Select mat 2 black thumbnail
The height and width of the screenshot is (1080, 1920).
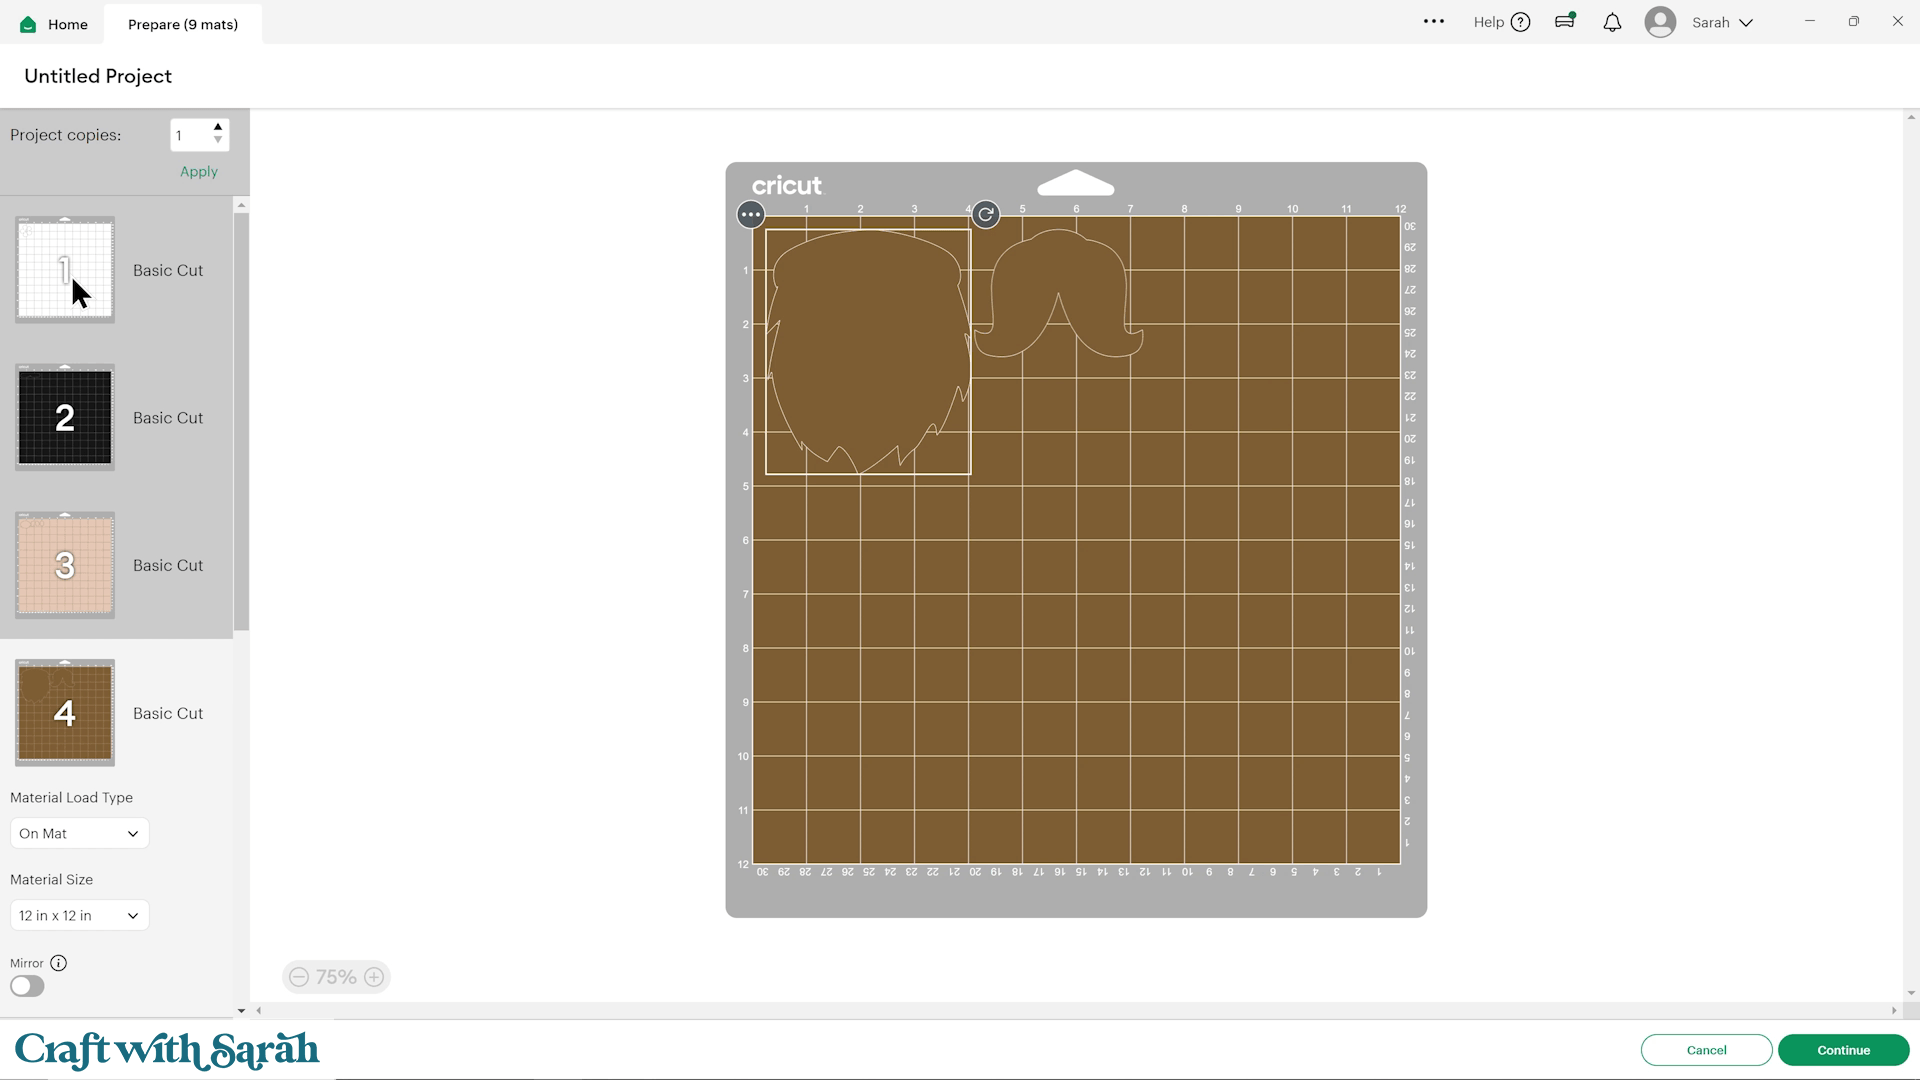(65, 418)
